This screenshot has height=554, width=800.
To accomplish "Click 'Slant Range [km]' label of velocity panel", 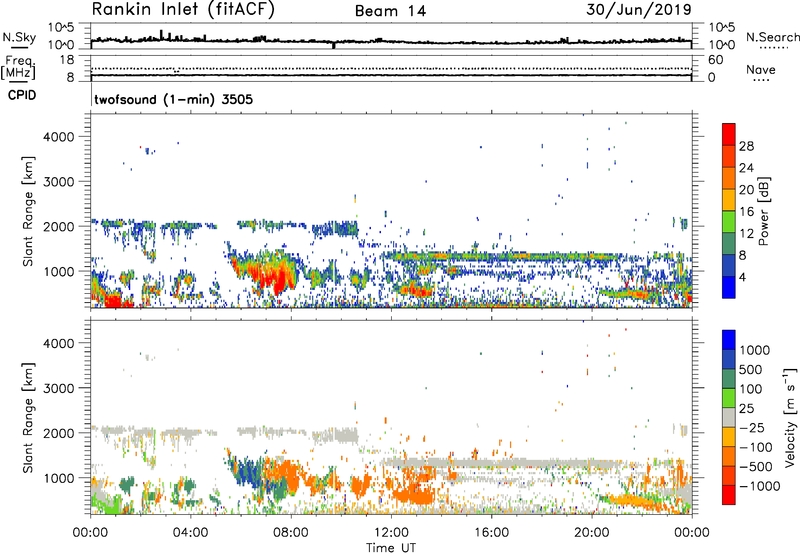I will pyautogui.click(x=28, y=417).
